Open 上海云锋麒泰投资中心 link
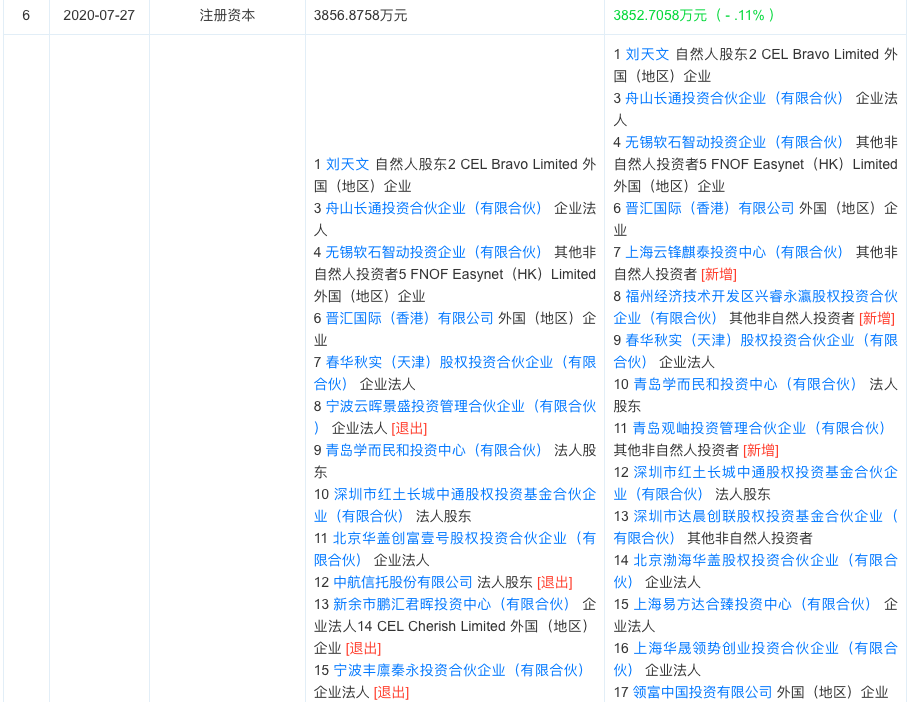The height and width of the screenshot is (702, 908). (x=734, y=253)
